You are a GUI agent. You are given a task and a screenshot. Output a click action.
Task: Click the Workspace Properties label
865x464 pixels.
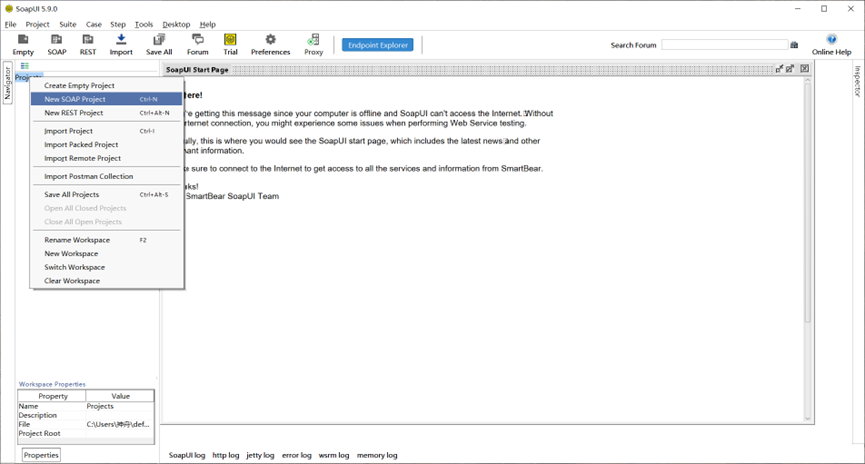[x=52, y=384]
